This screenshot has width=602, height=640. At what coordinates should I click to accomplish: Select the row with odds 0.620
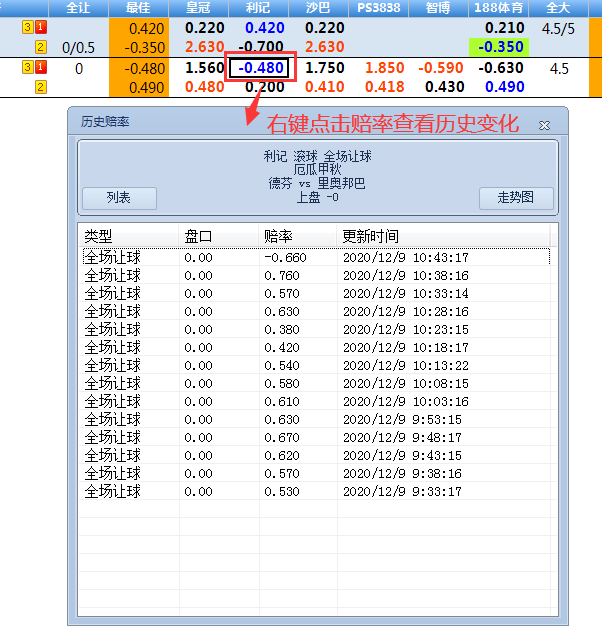(x=316, y=455)
